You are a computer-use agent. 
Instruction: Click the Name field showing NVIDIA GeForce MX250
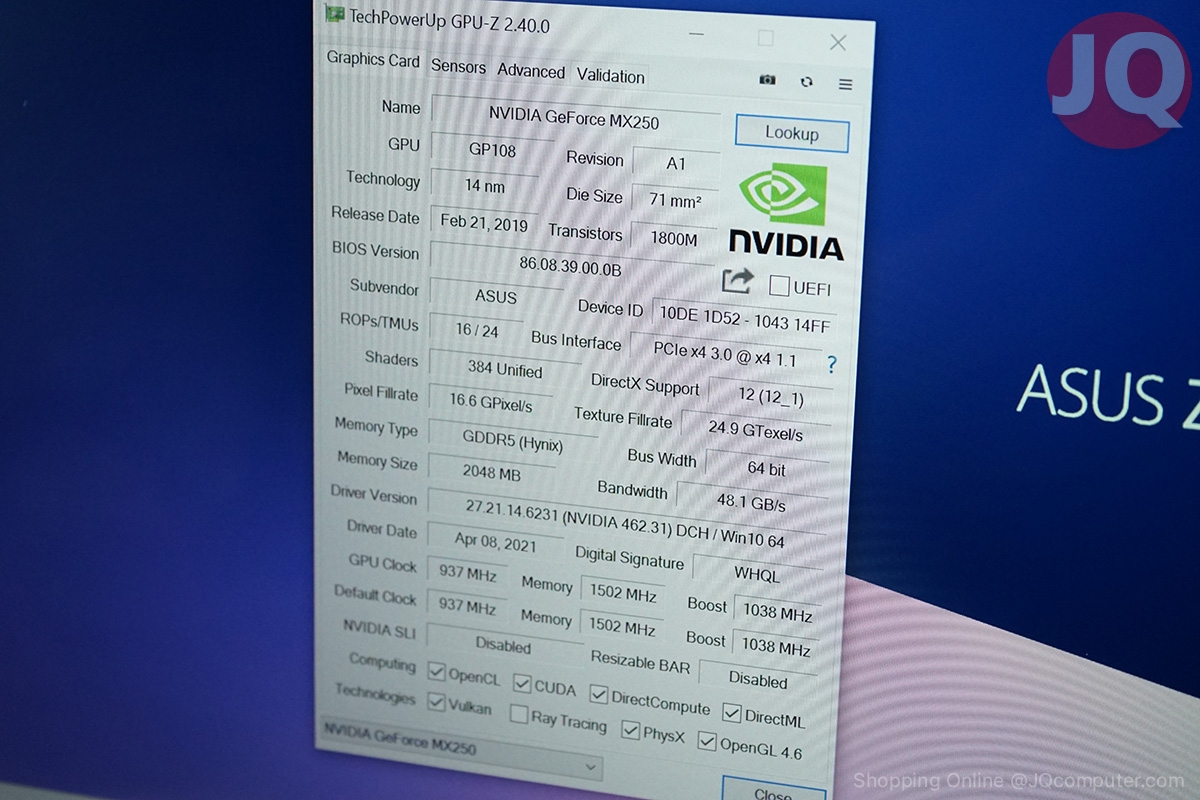[x=575, y=117]
